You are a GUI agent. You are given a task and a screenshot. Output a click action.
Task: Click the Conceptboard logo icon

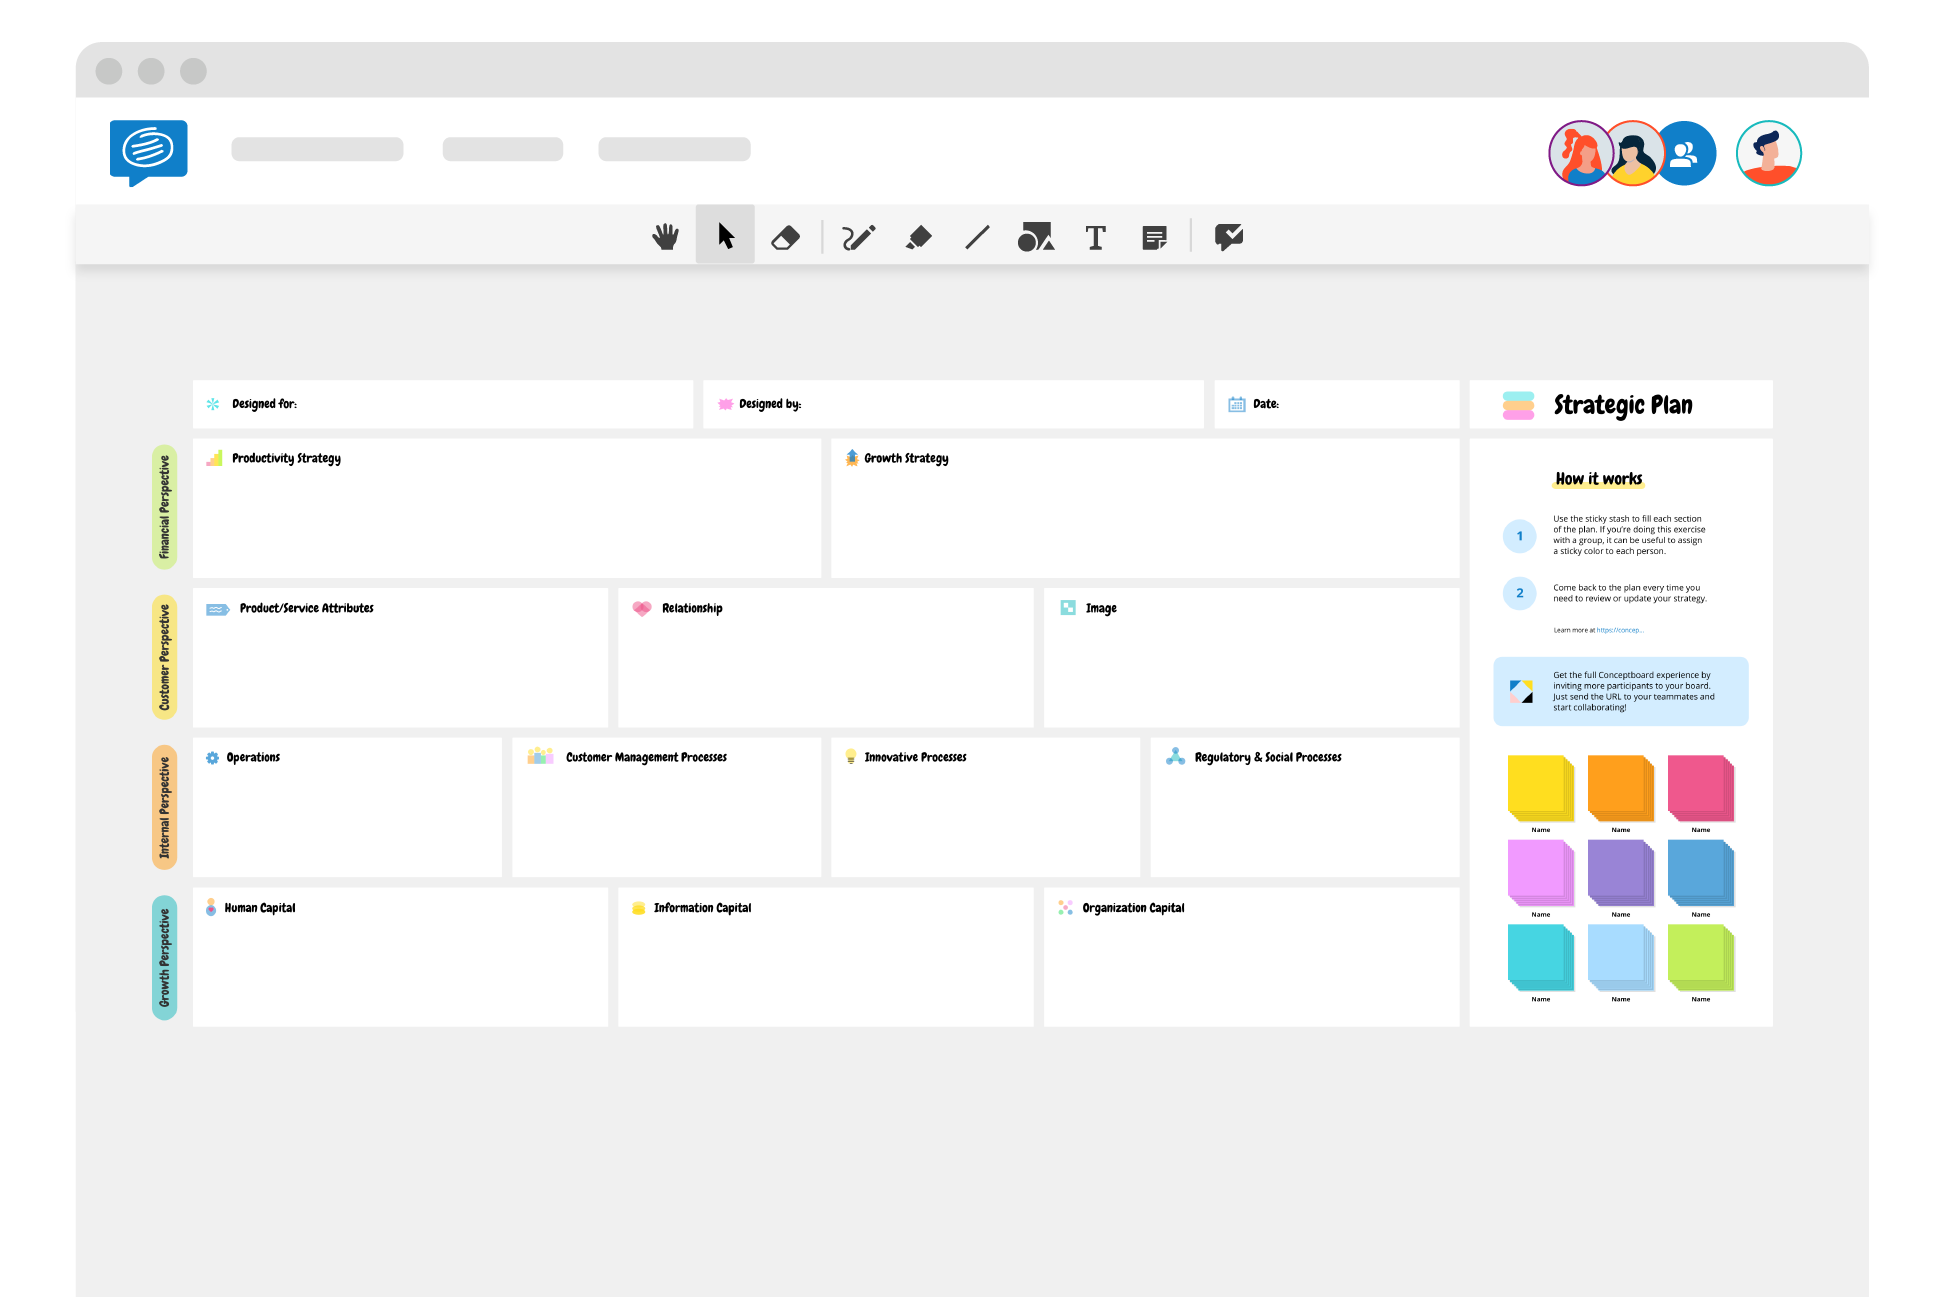(148, 149)
